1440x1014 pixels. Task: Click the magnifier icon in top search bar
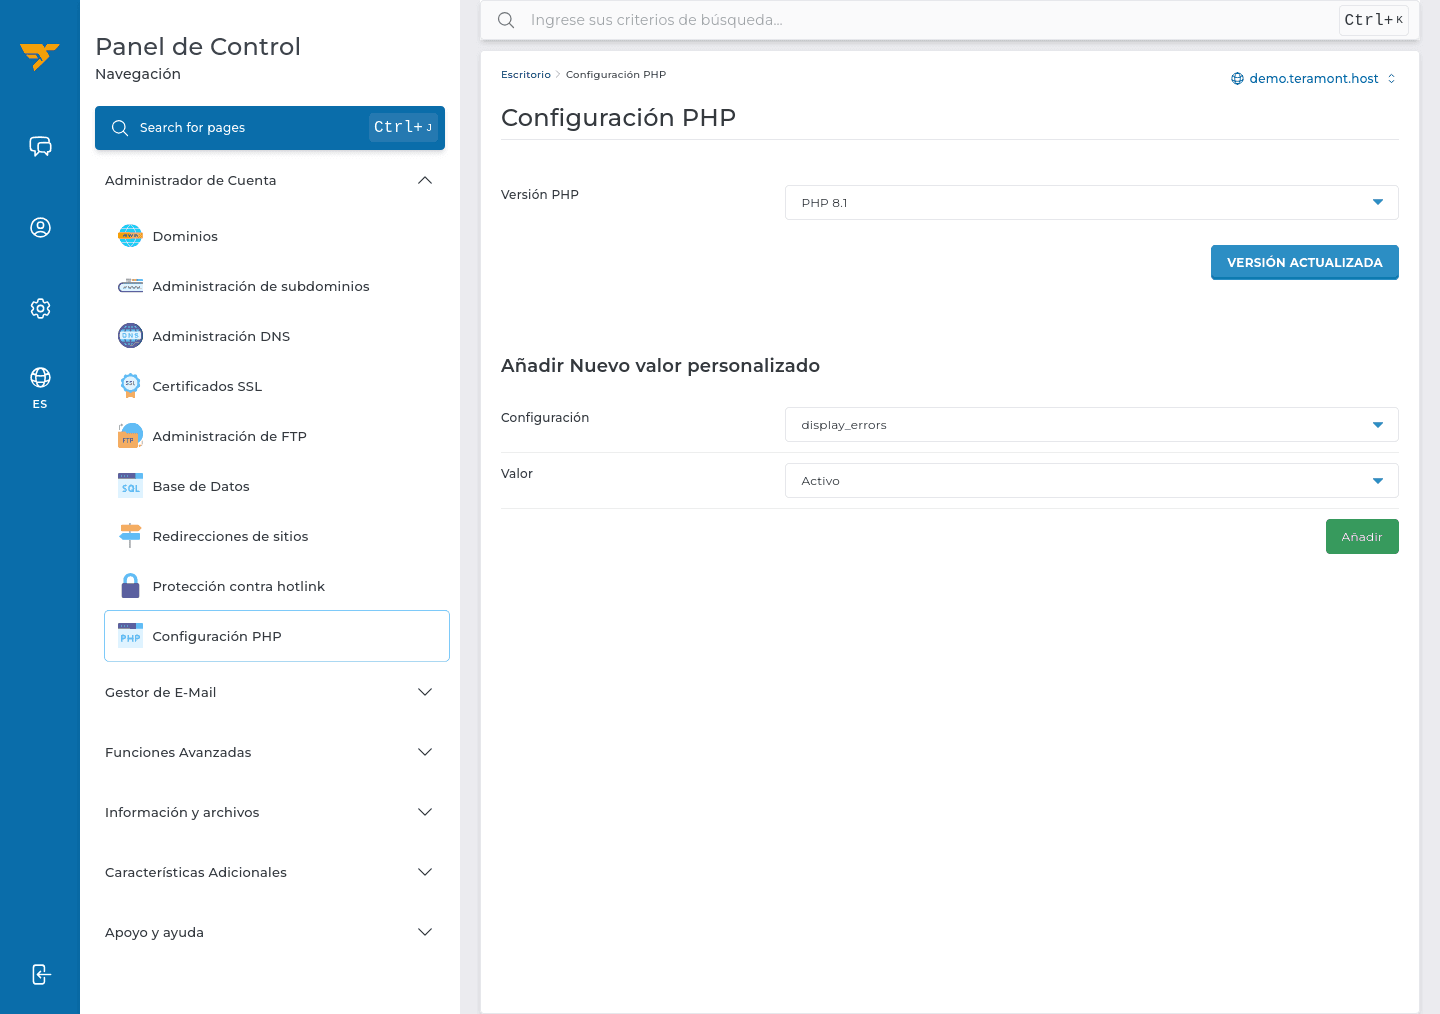[506, 20]
